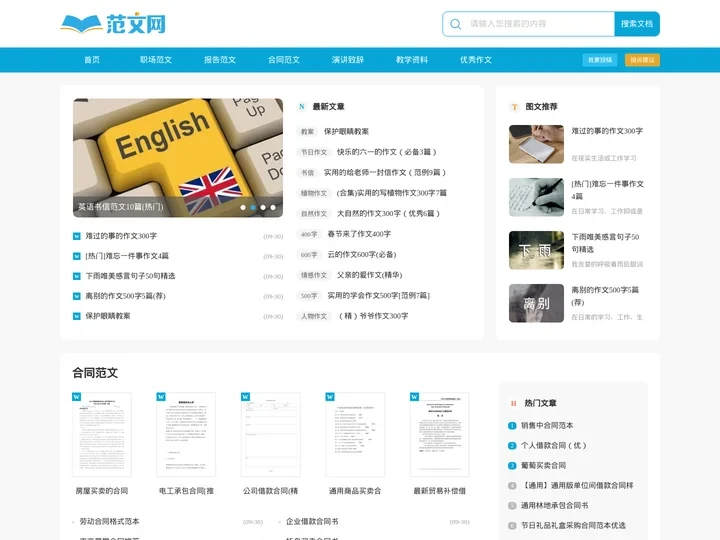Click the 节日作文 category tag

pyautogui.click(x=314, y=152)
